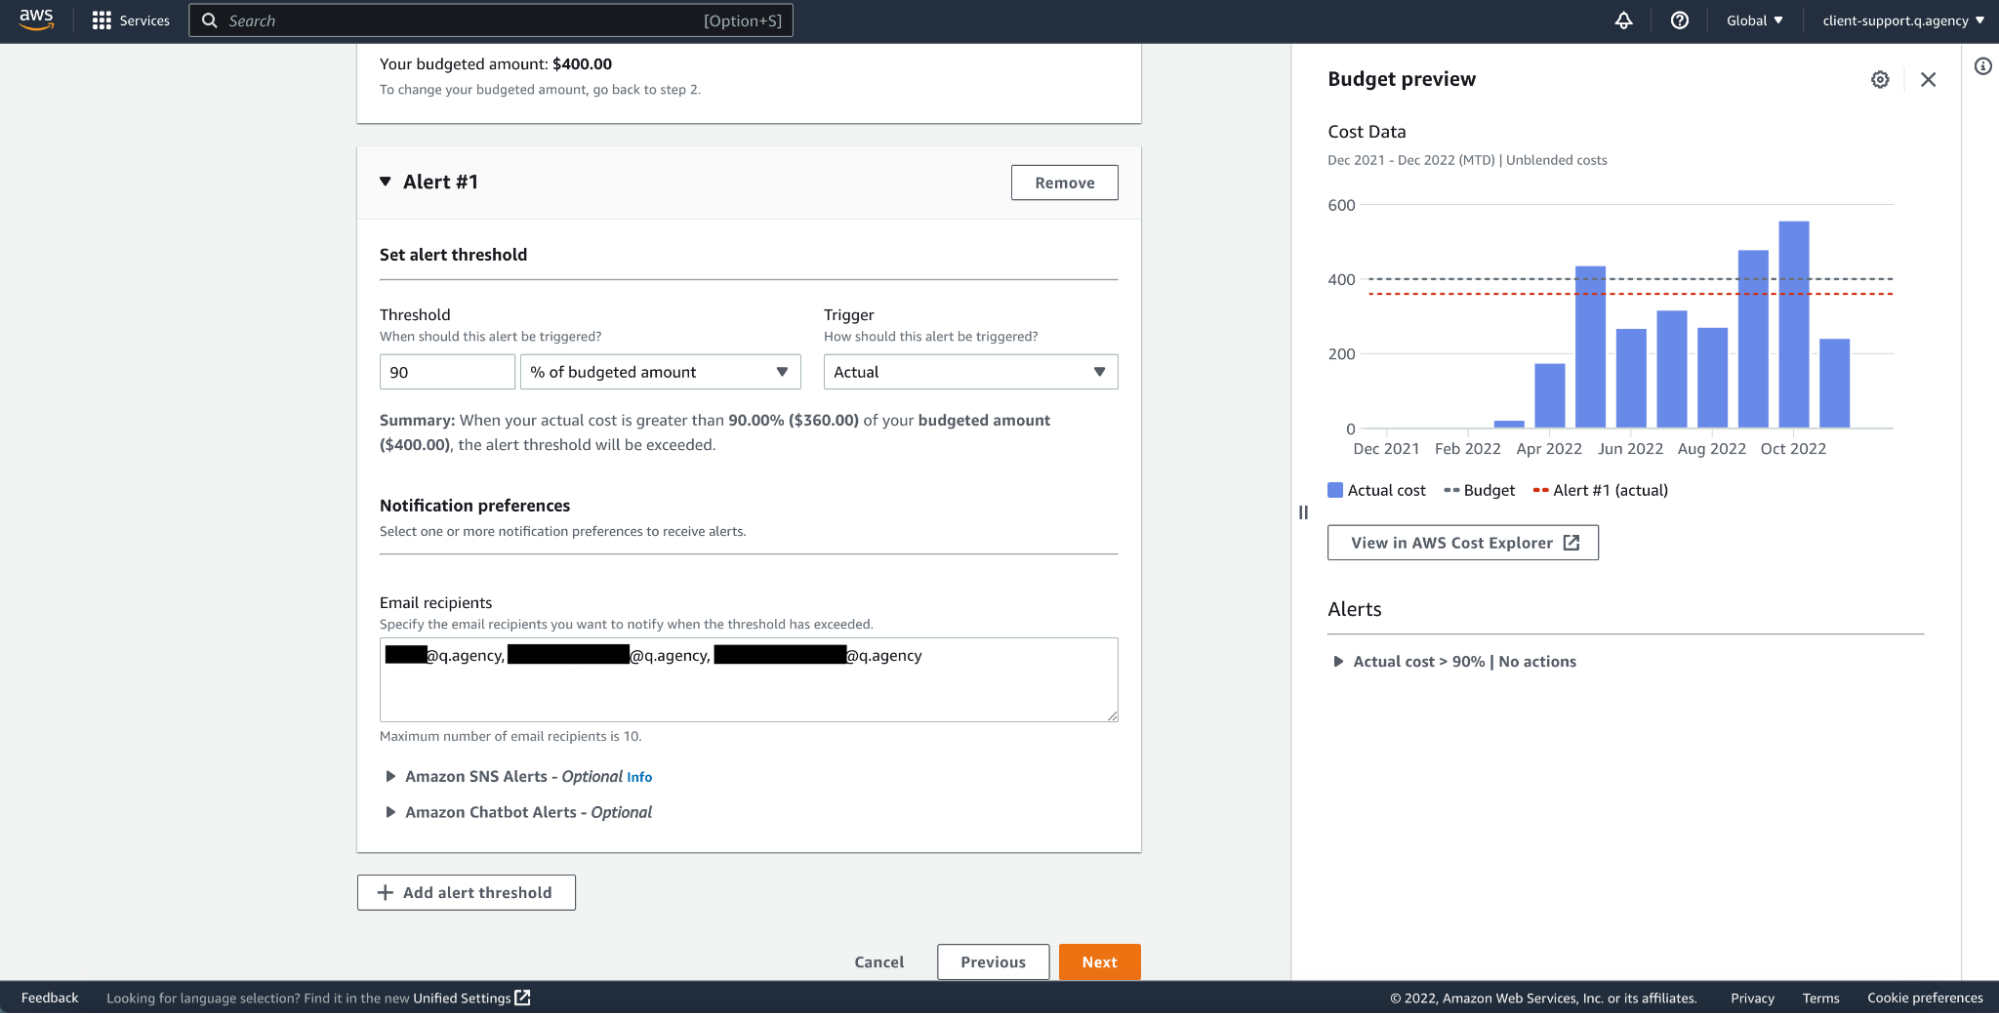The width and height of the screenshot is (1999, 1014).
Task: Proceed with the Next button
Action: (x=1099, y=962)
